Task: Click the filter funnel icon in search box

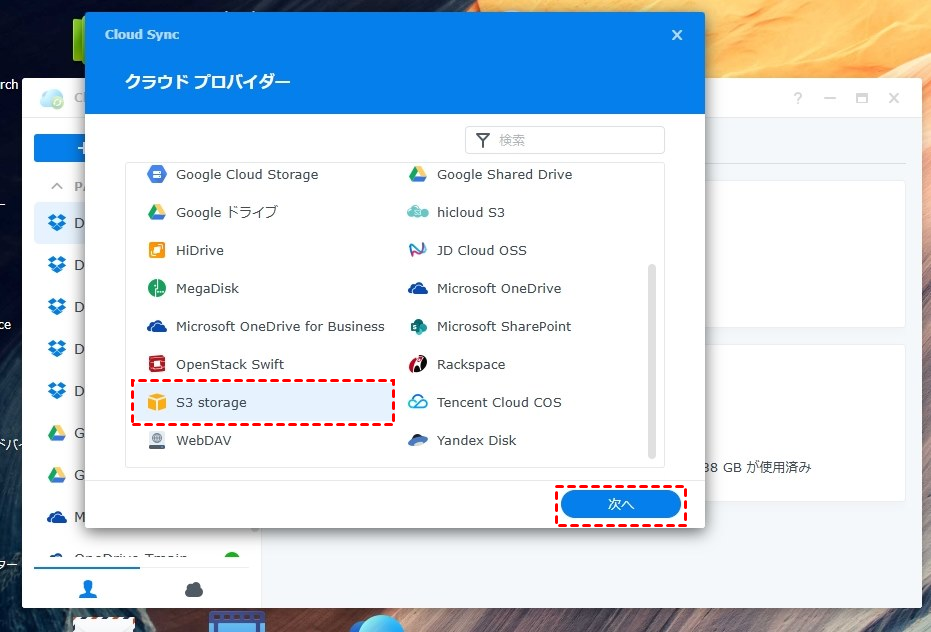Action: click(483, 140)
